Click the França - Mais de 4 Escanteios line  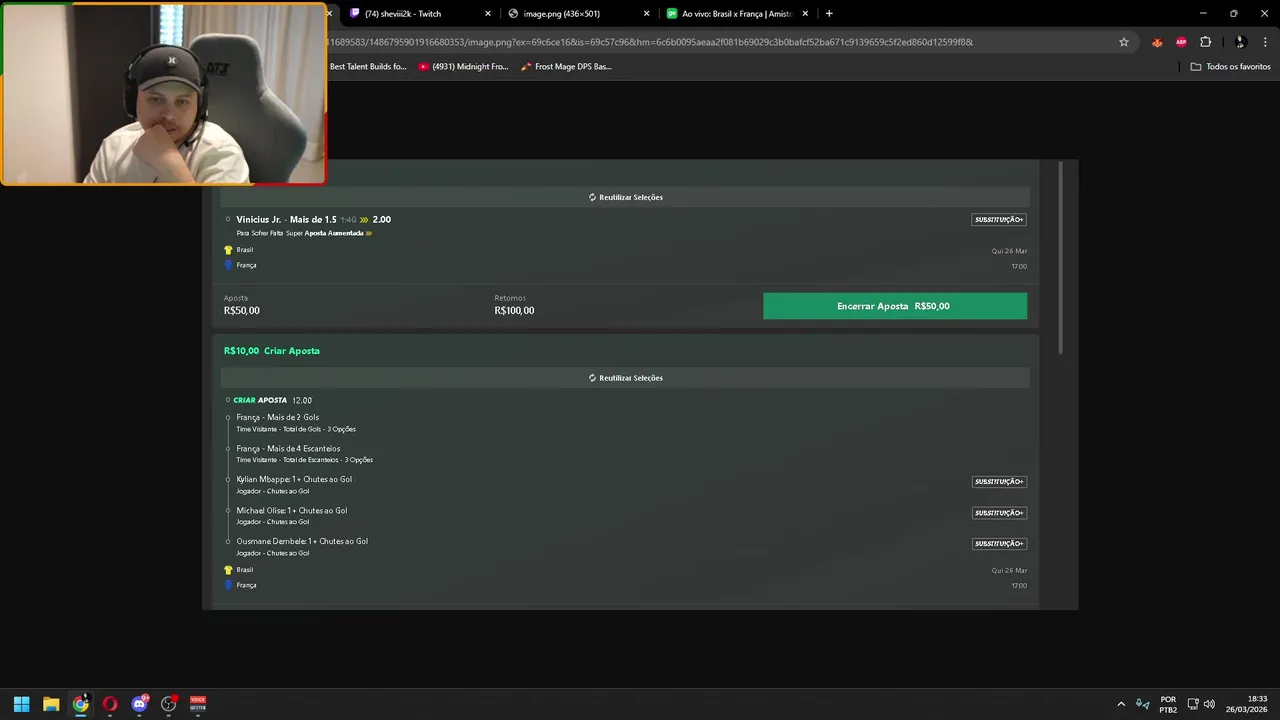pyautogui.click(x=288, y=449)
